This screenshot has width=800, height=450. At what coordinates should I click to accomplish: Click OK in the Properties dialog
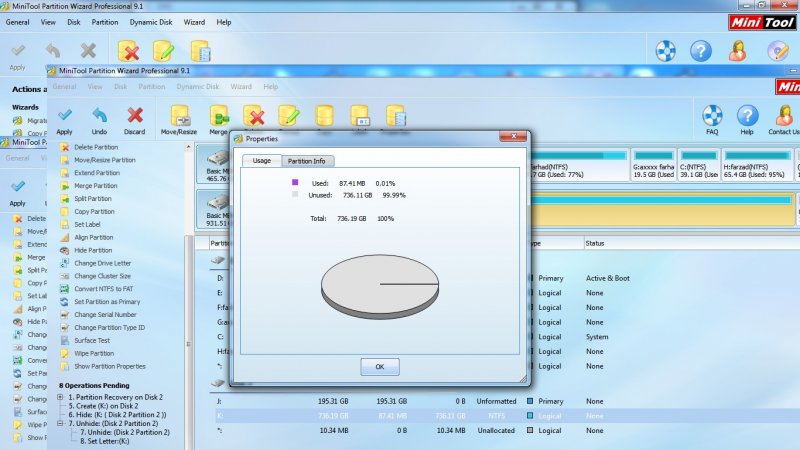click(x=380, y=367)
